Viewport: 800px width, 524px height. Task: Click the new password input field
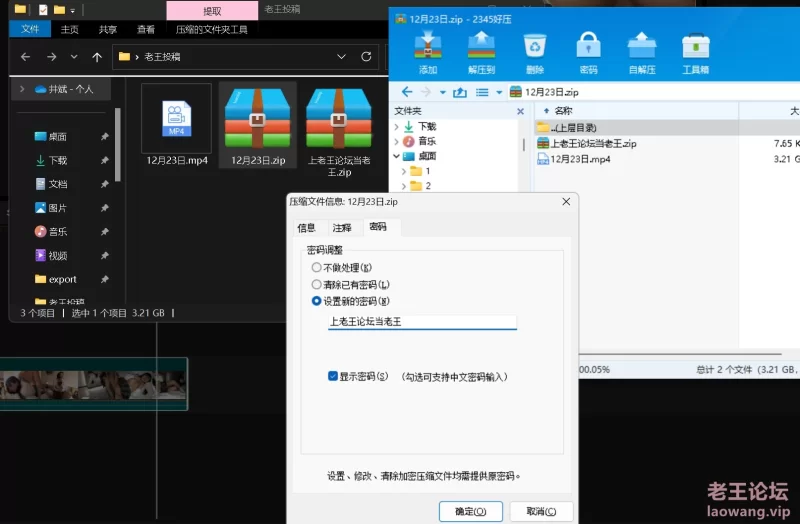[x=421, y=322]
